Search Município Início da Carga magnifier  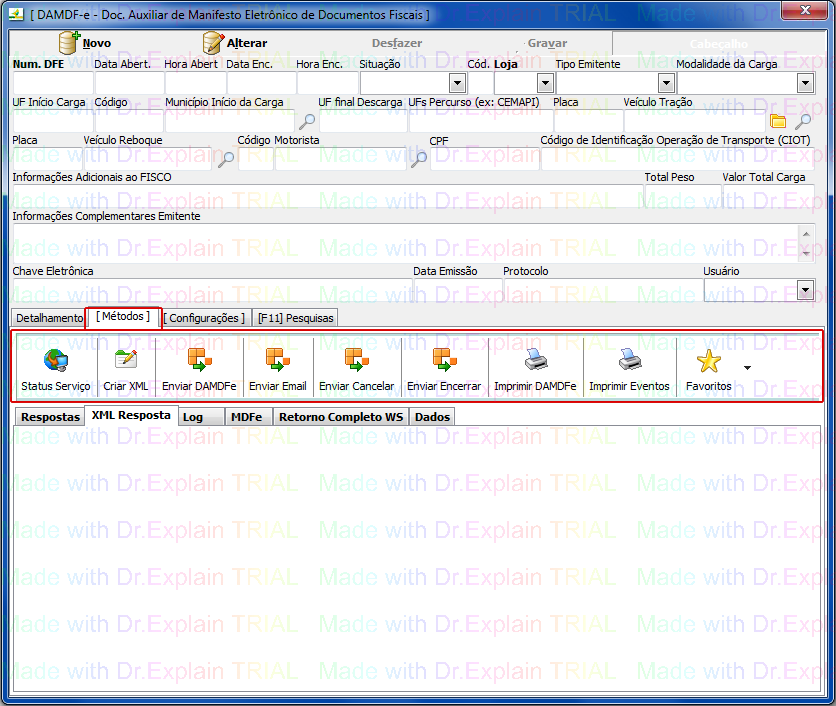[307, 122]
